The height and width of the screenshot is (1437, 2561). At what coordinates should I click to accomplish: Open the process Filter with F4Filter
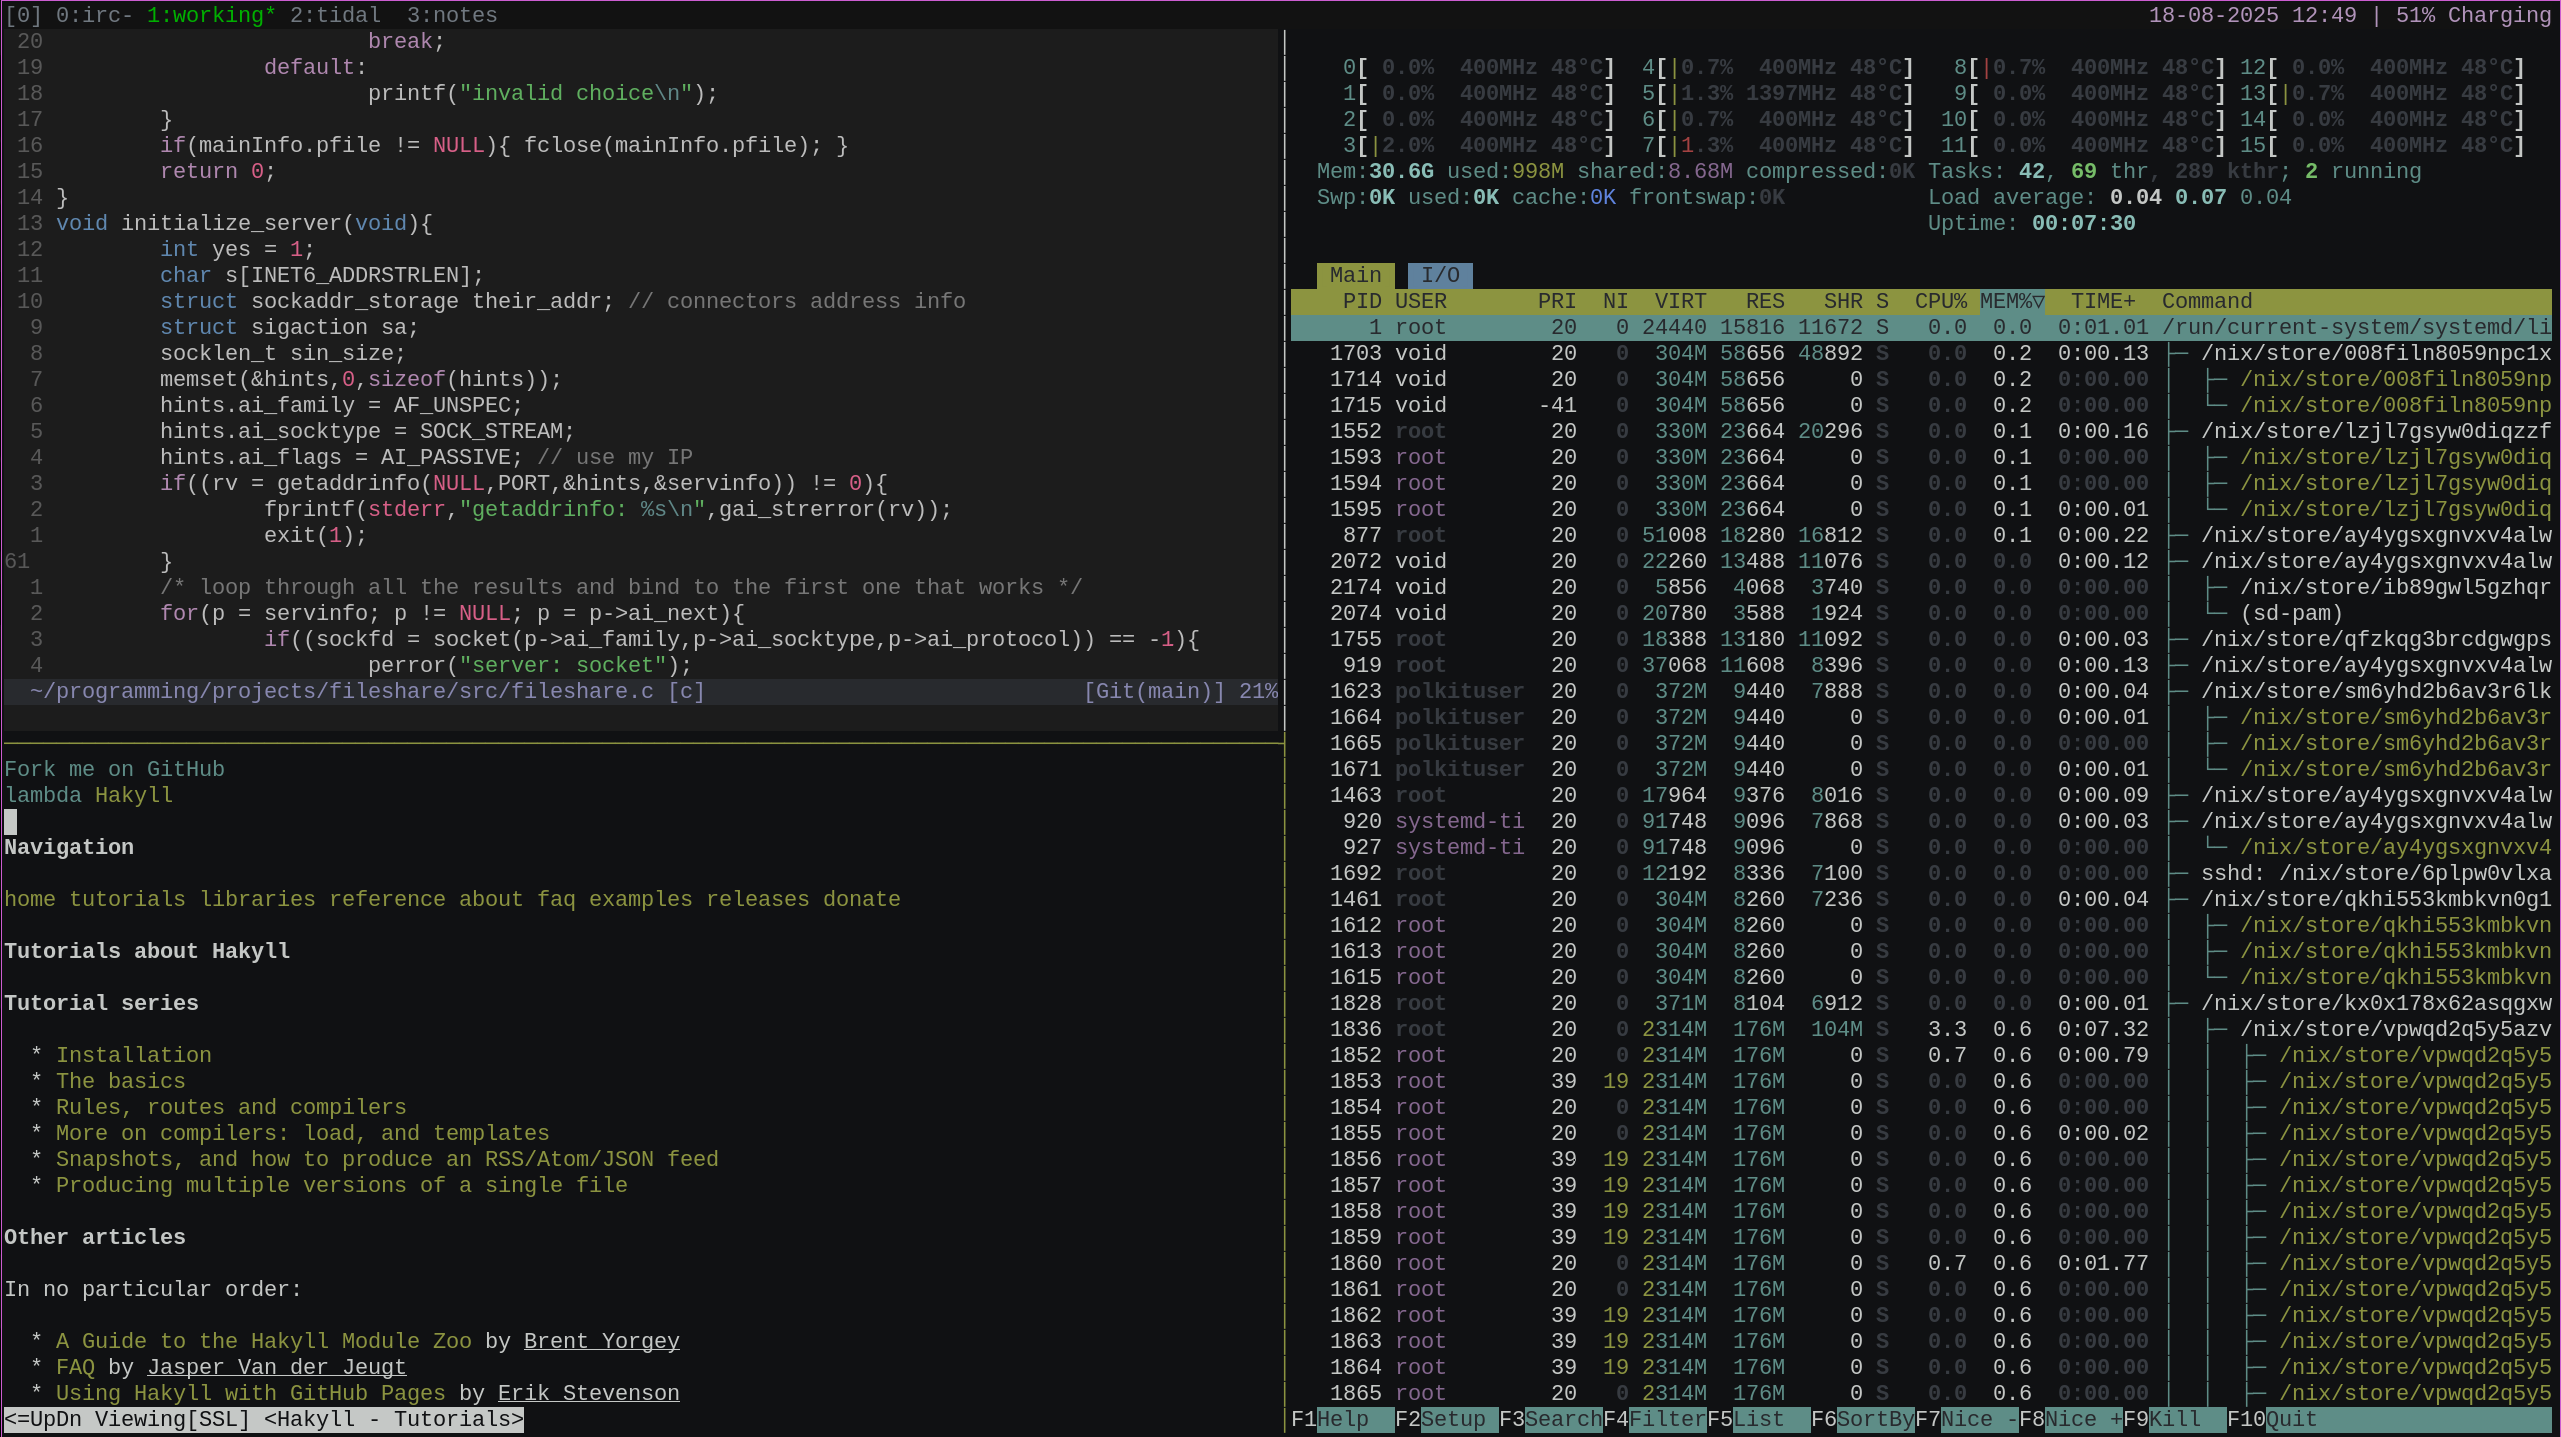(1655, 1419)
